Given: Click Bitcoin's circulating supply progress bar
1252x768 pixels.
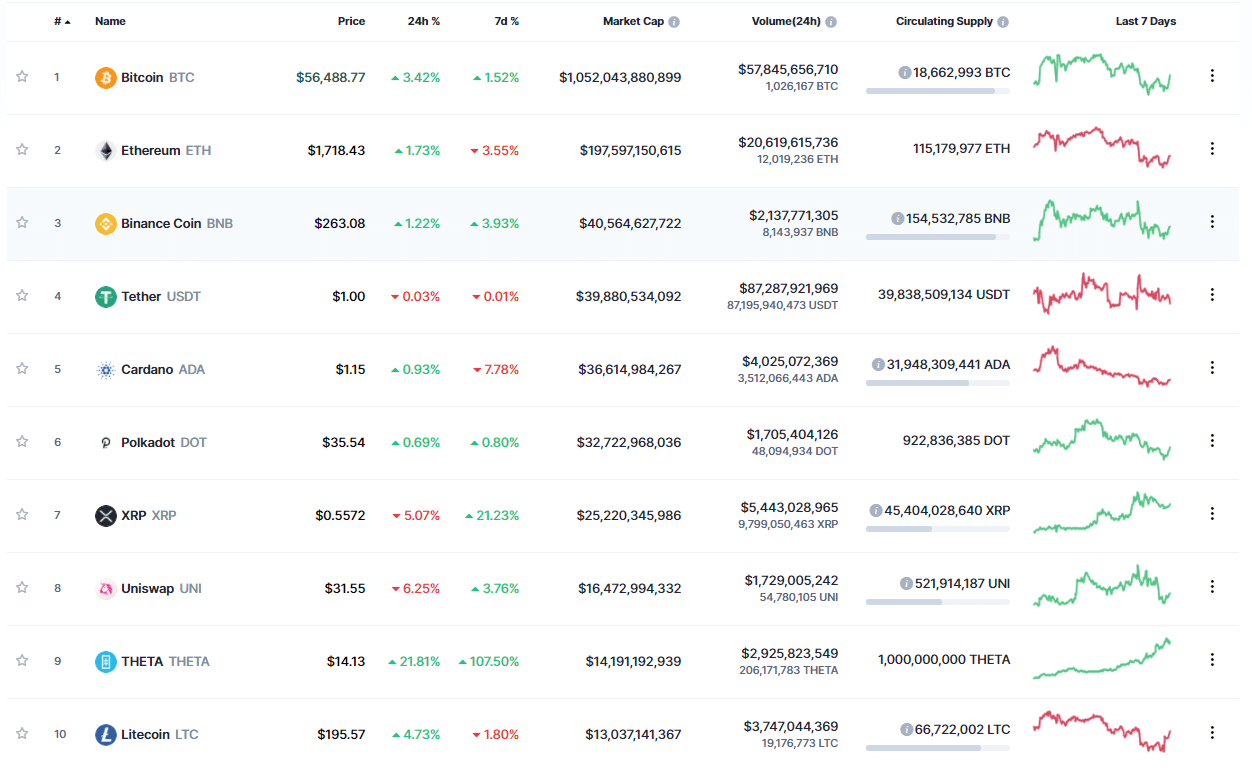Looking at the screenshot, I should coord(936,91).
